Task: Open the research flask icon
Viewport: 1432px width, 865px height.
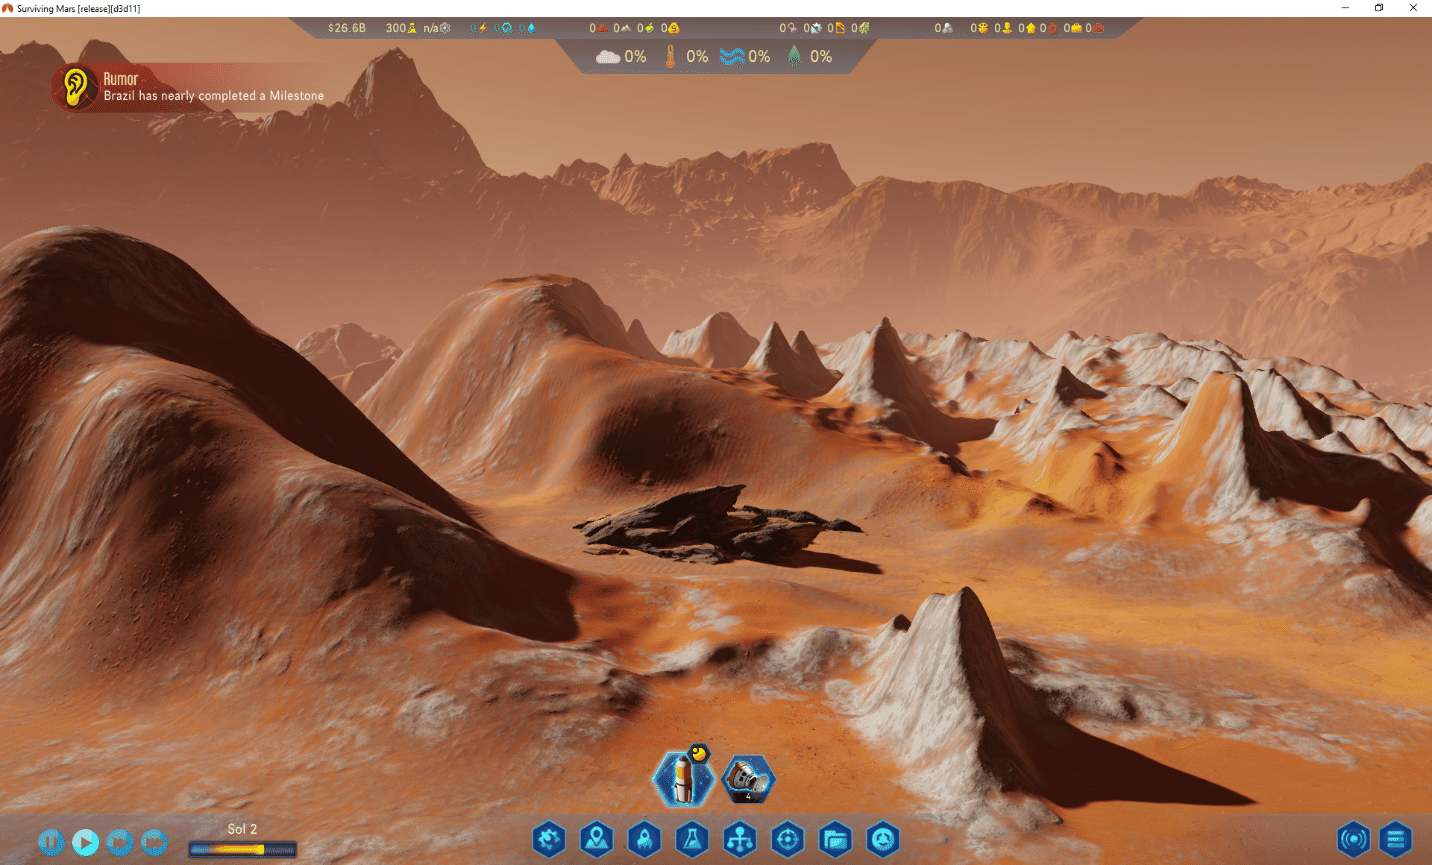Action: [692, 839]
